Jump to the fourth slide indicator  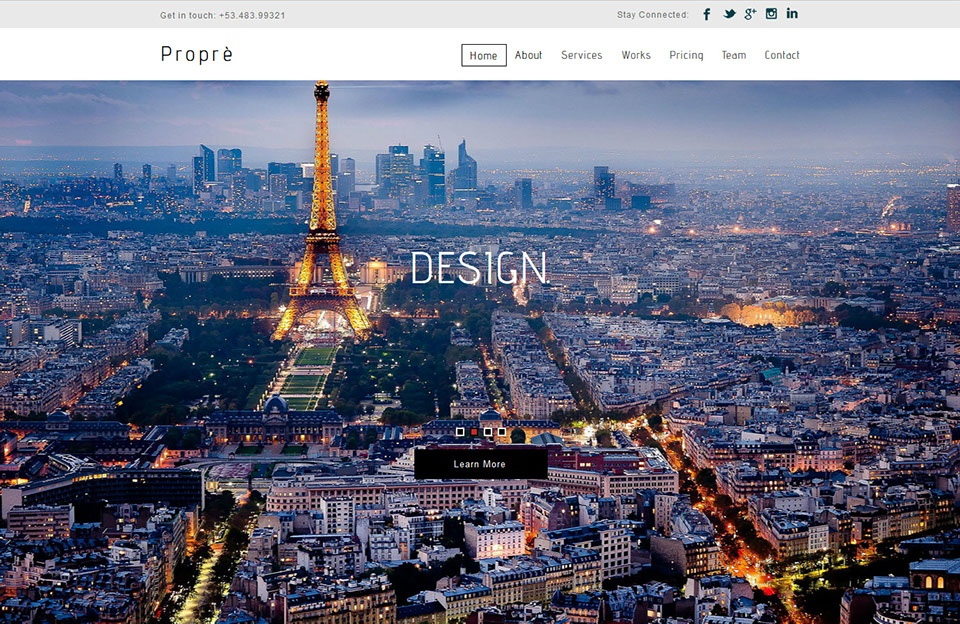(x=502, y=432)
